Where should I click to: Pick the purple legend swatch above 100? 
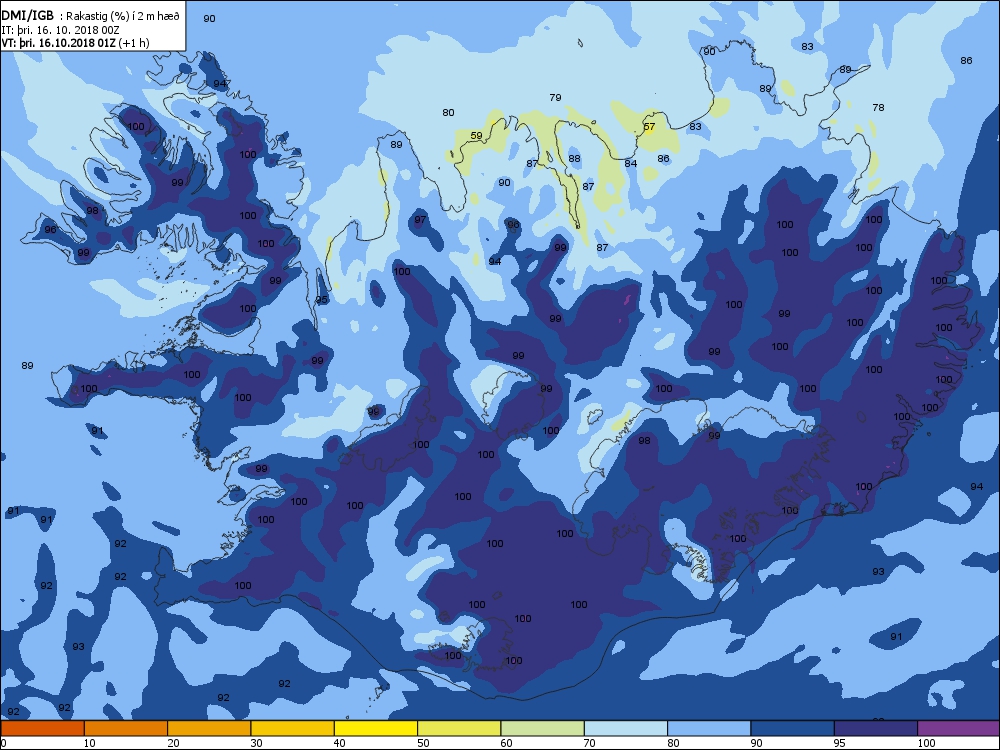[x=959, y=728]
